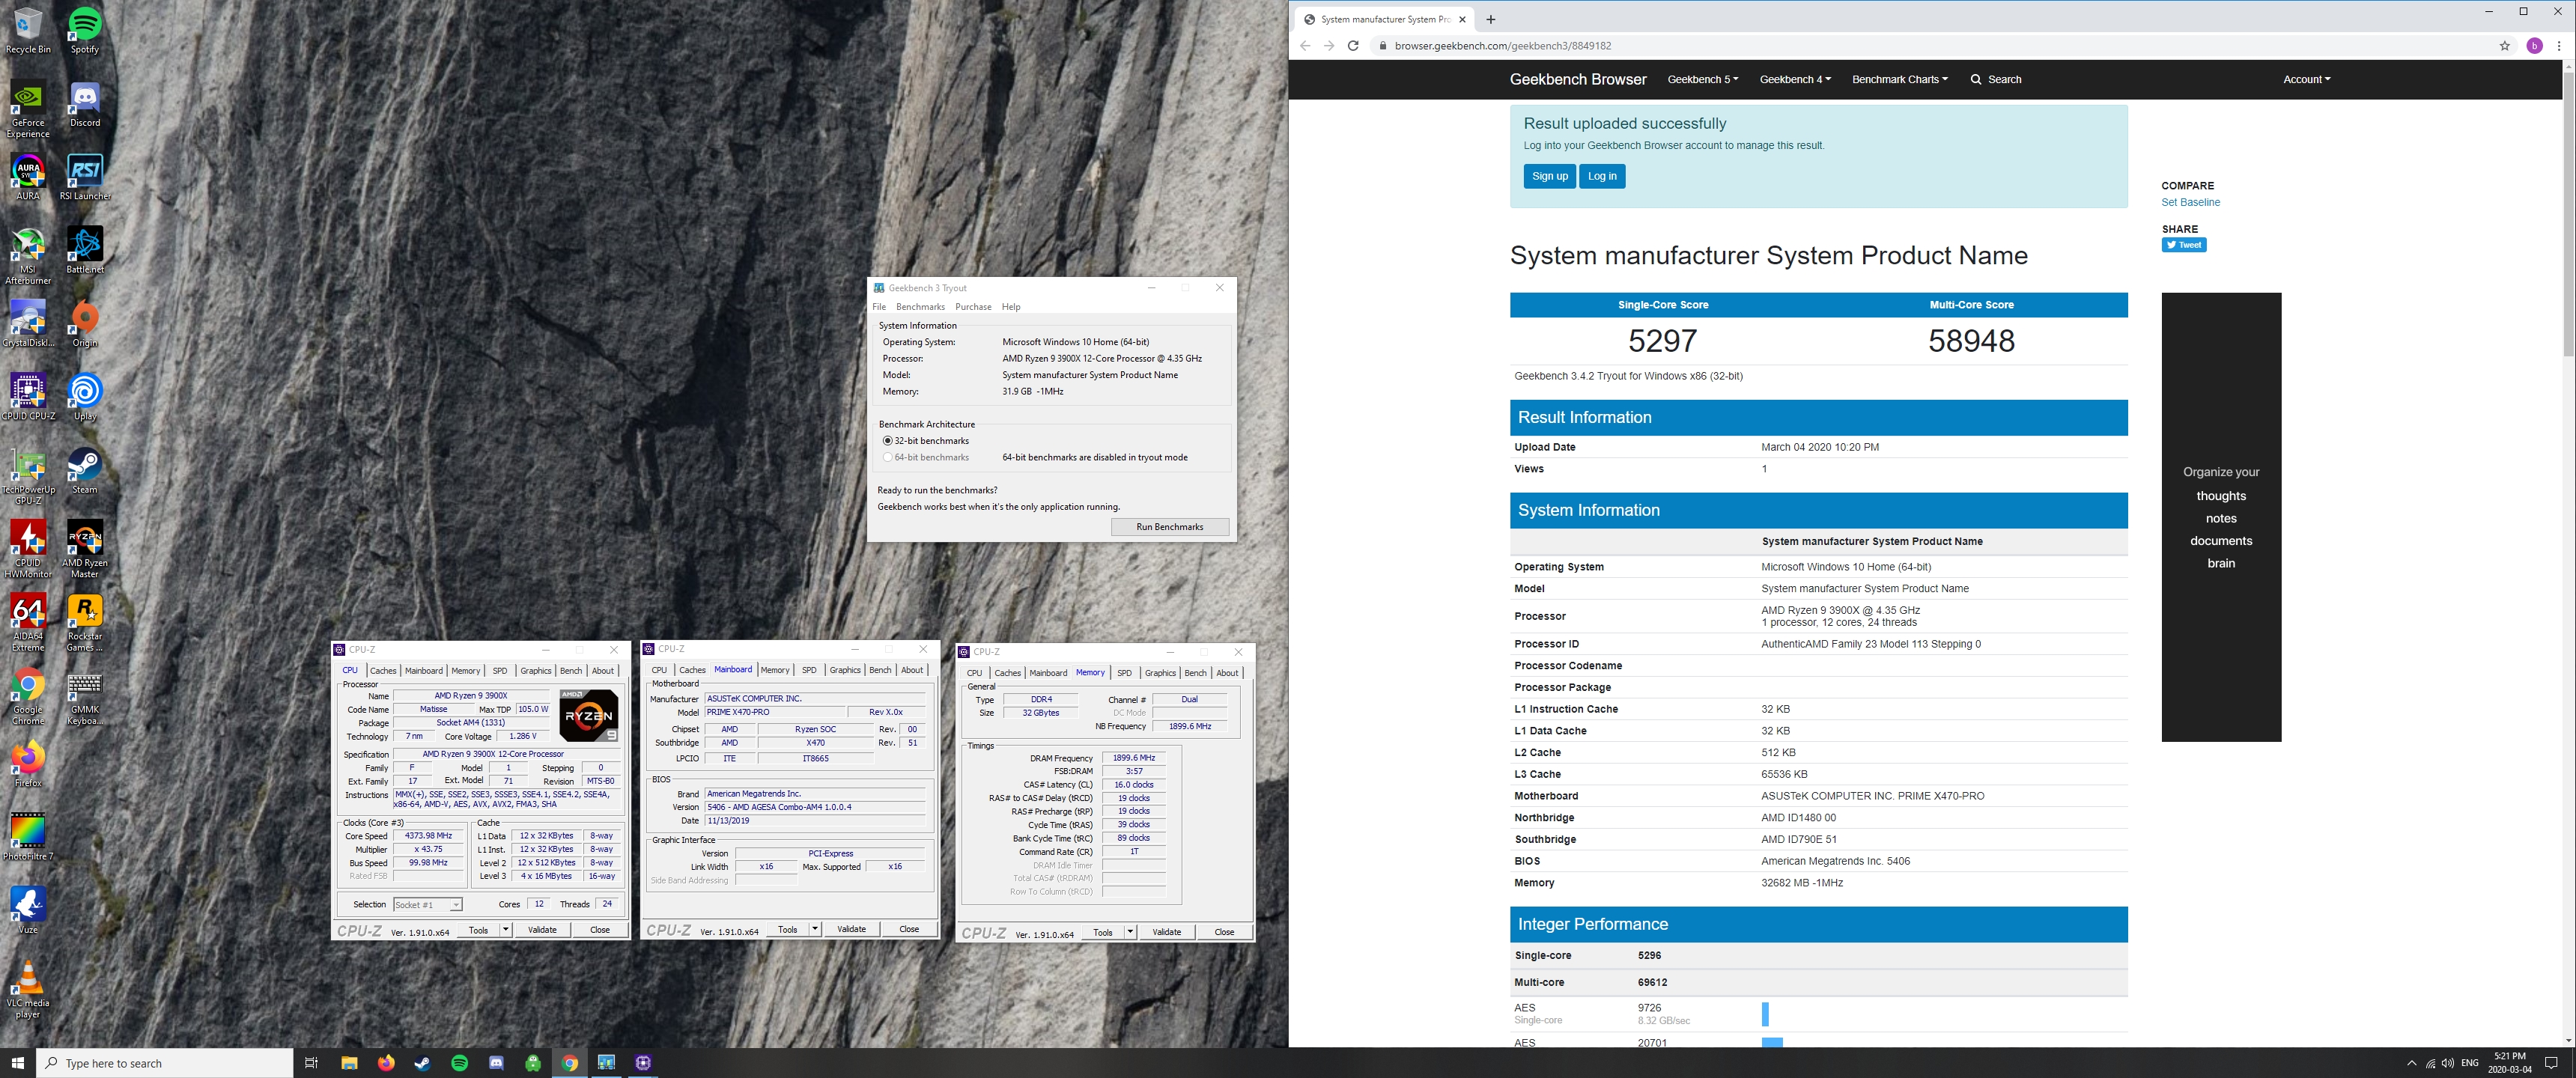Open Rockstar Games launcher desktop icon

(x=85, y=623)
